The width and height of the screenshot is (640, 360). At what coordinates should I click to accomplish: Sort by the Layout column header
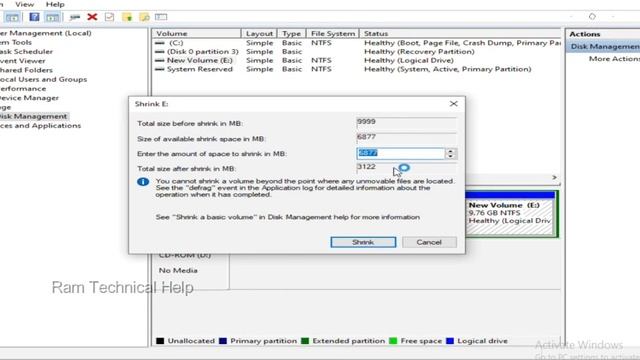point(259,33)
